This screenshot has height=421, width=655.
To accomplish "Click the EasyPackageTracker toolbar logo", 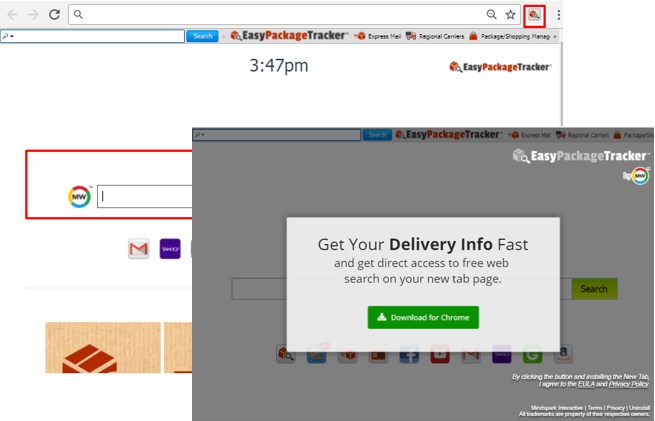I will (x=289, y=36).
